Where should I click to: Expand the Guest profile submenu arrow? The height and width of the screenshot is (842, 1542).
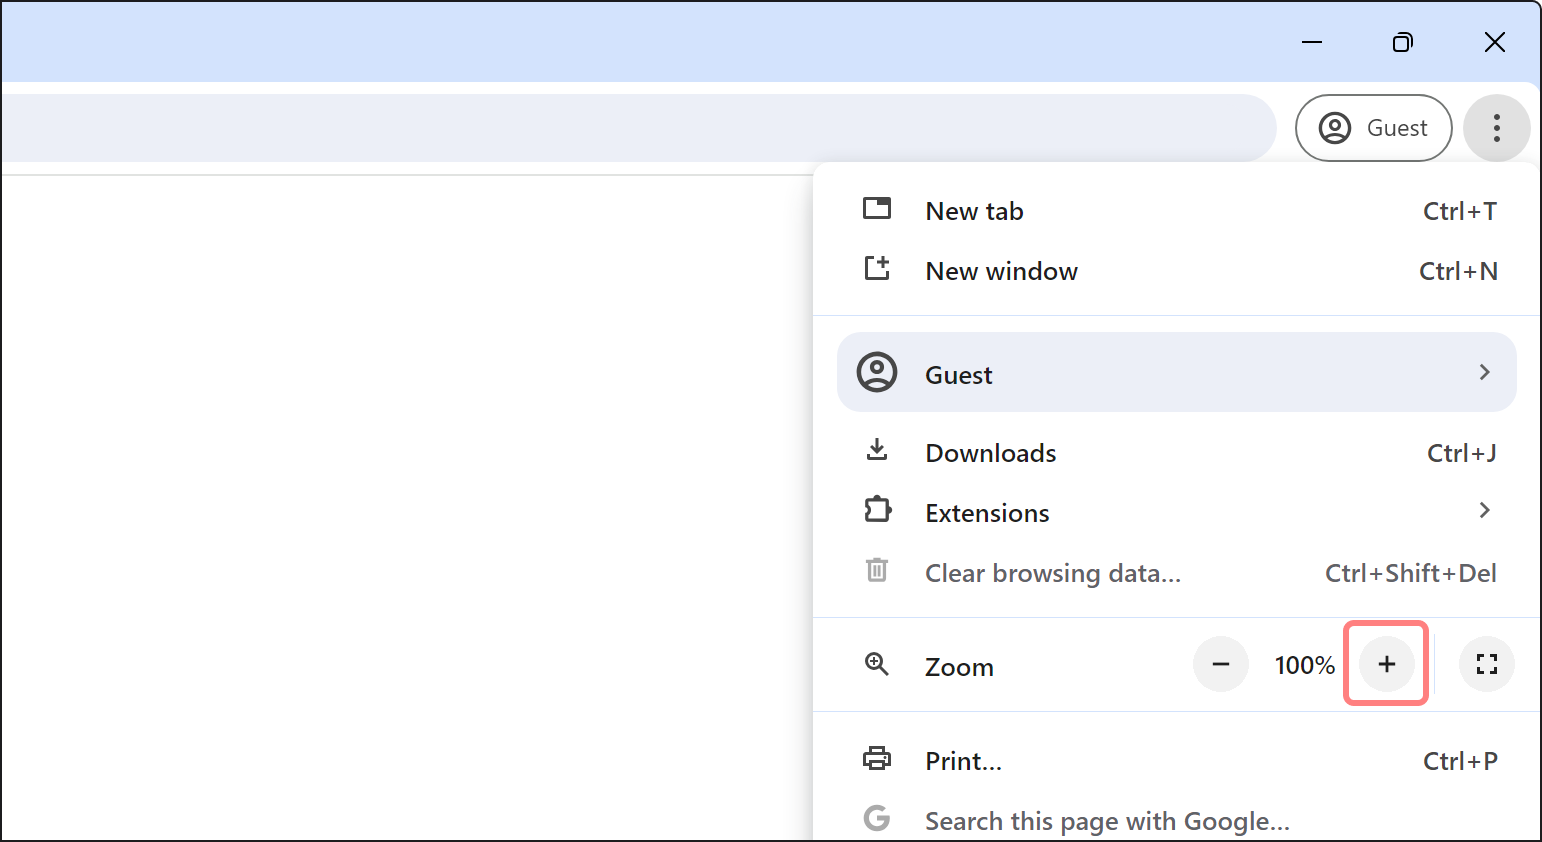1484,373
